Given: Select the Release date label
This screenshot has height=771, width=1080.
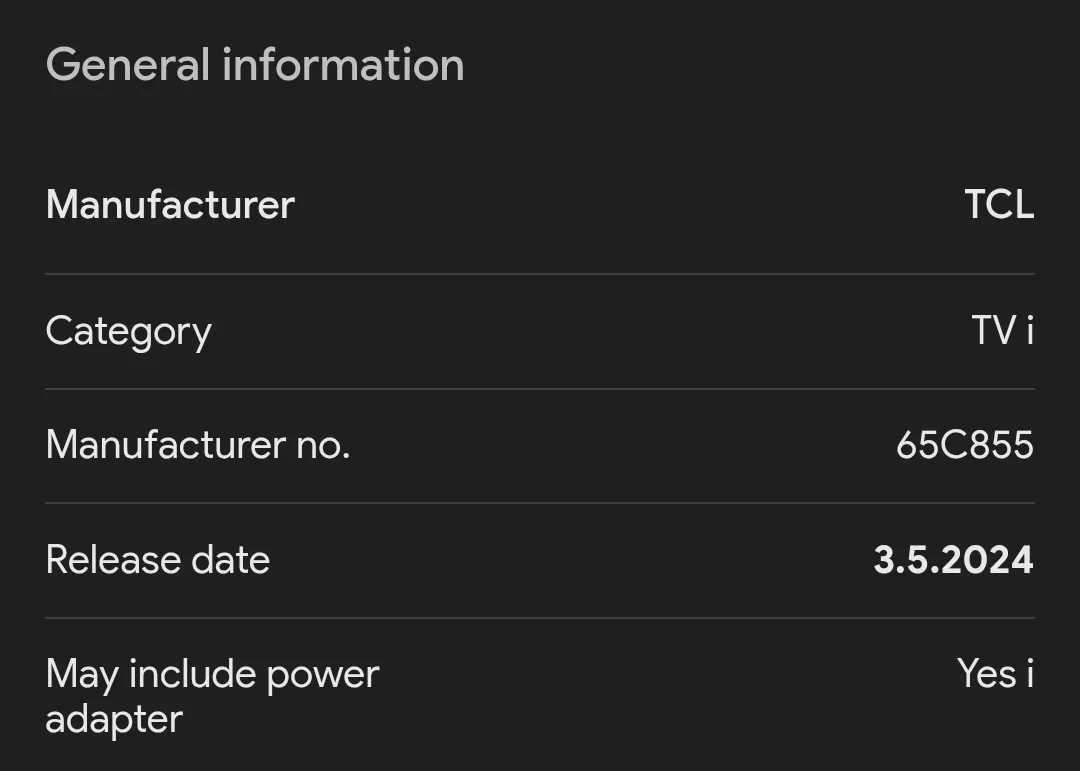Looking at the screenshot, I should 158,560.
